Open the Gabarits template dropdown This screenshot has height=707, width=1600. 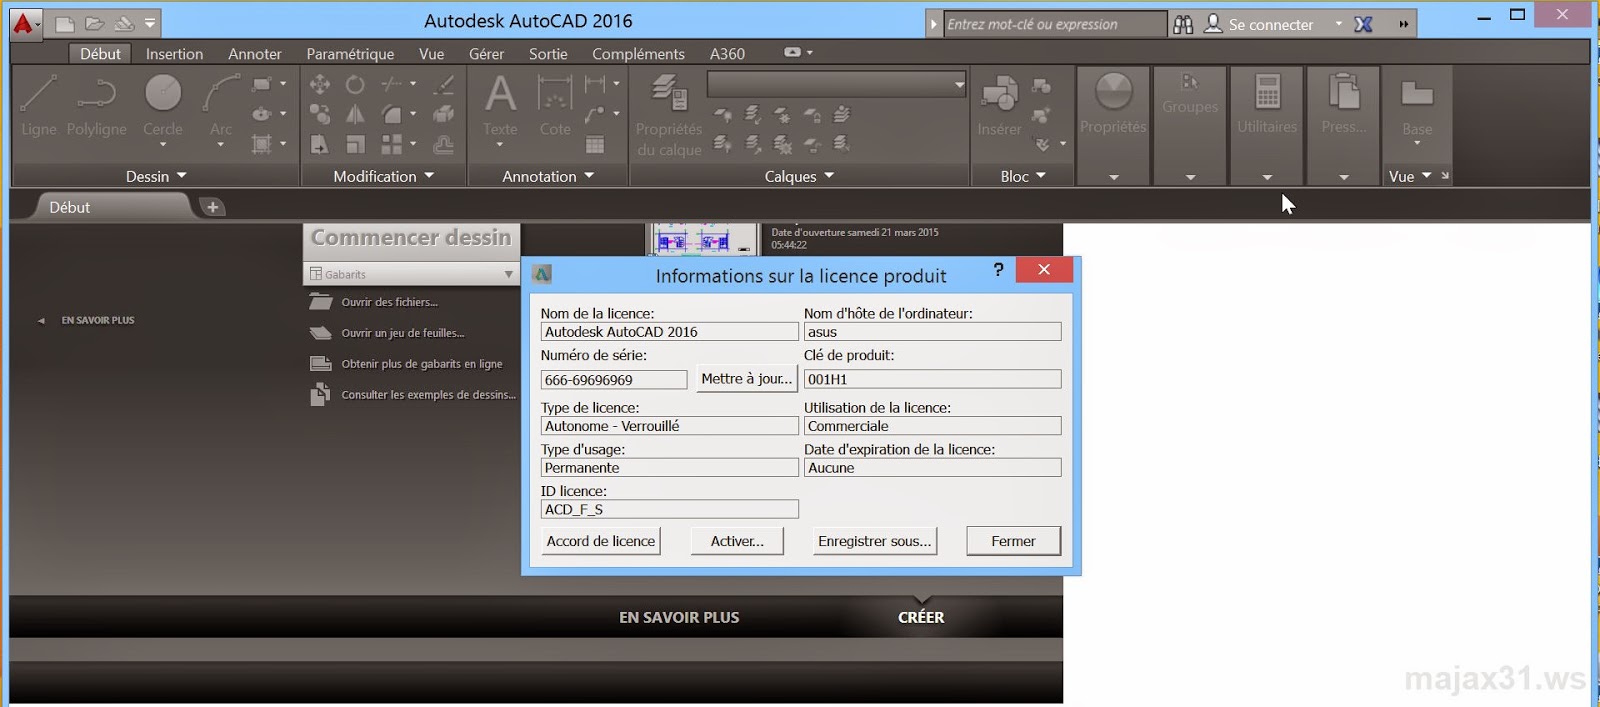pos(411,274)
